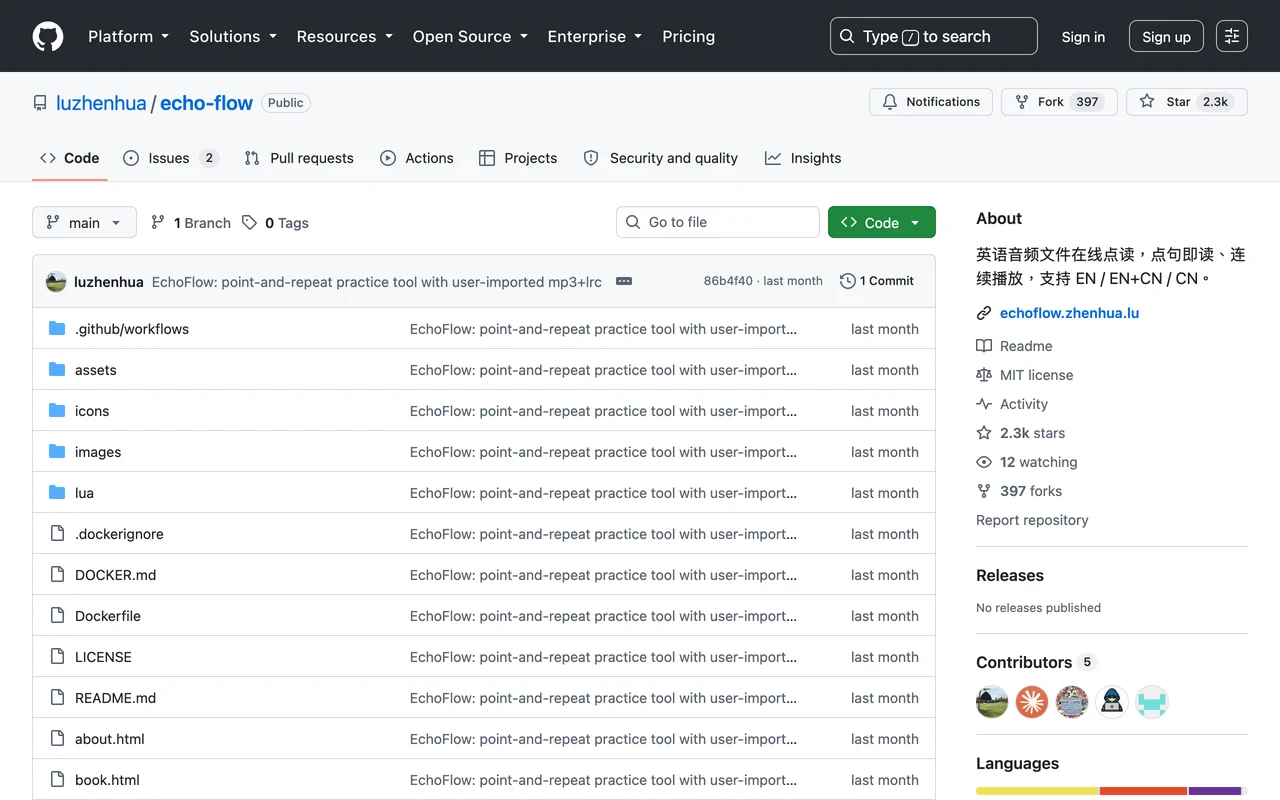Open the echo-flow repository name link
Viewport: 1280px width, 800px height.
[206, 103]
